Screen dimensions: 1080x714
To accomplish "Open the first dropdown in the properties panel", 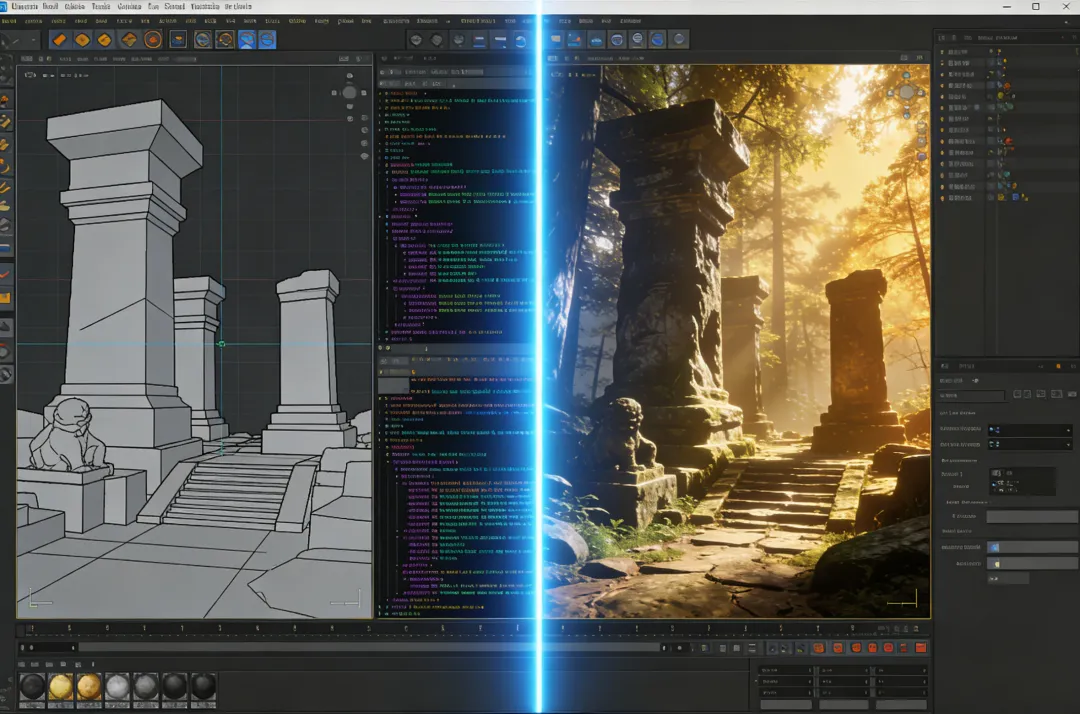I will click(1029, 430).
